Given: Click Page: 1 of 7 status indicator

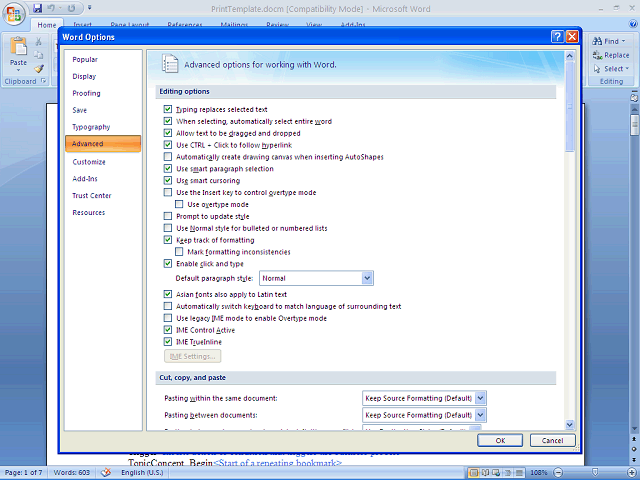Looking at the screenshot, I should point(23,473).
